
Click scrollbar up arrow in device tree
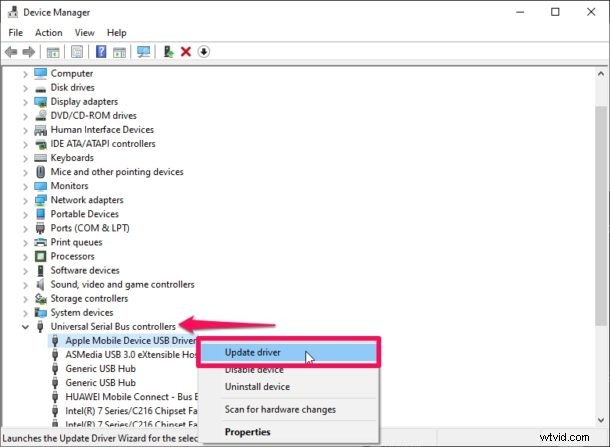pyautogui.click(x=601, y=74)
